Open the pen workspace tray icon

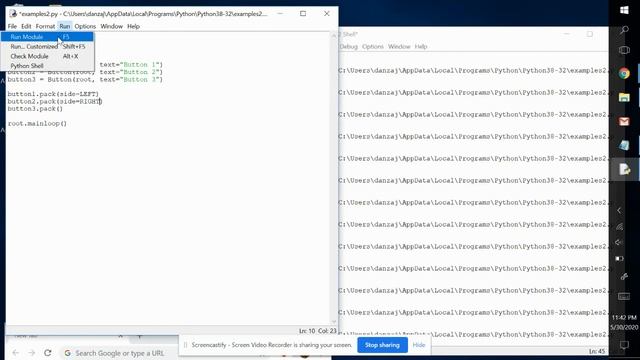click(x=624, y=277)
